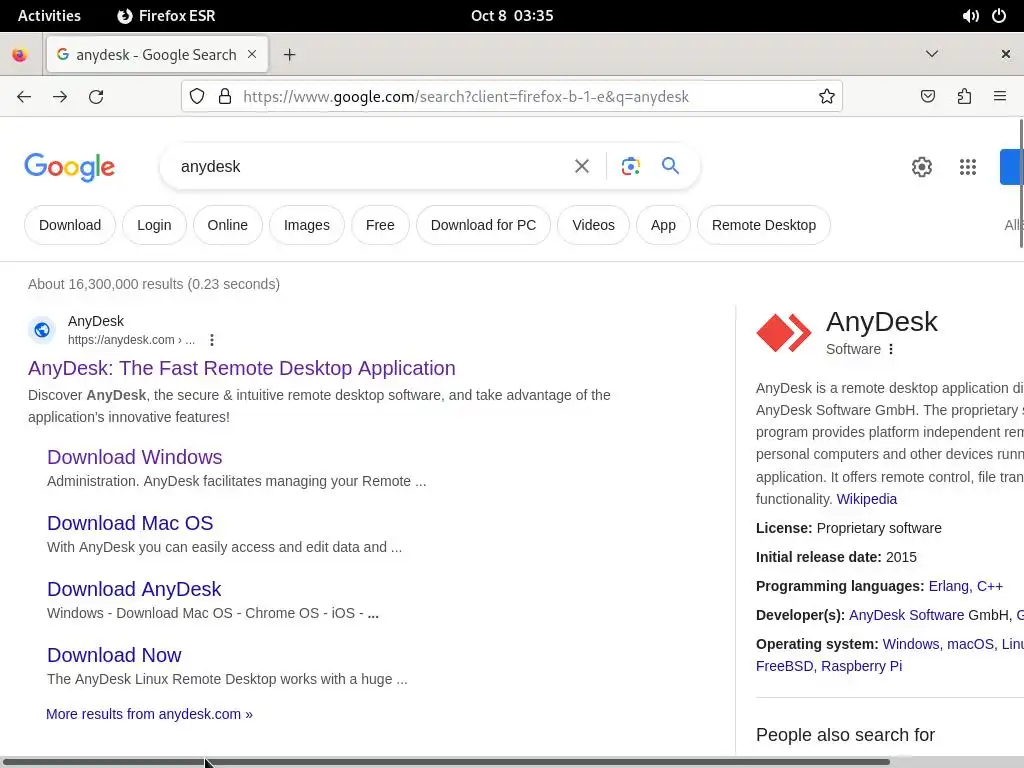Viewport: 1024px width, 768px height.
Task: Go to Google home via logo
Action: [x=69, y=167]
